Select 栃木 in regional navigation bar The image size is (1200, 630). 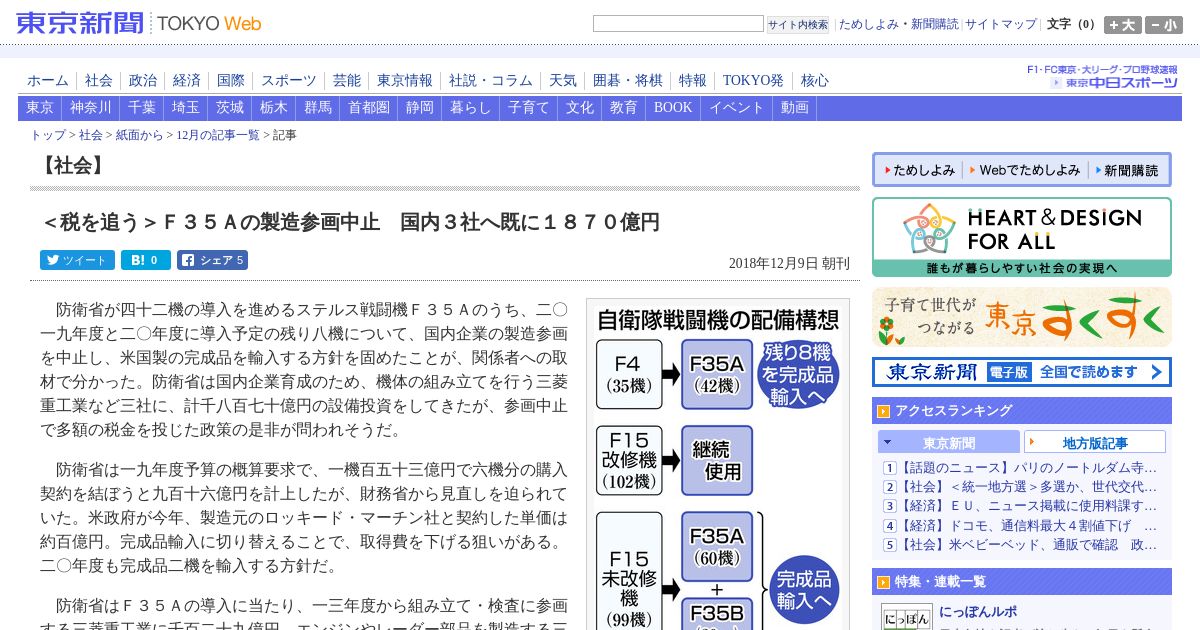(274, 108)
